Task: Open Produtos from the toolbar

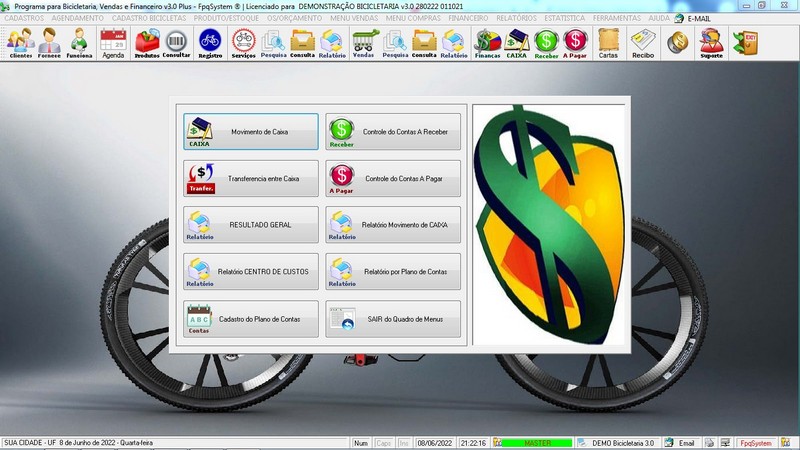Action: click(147, 43)
